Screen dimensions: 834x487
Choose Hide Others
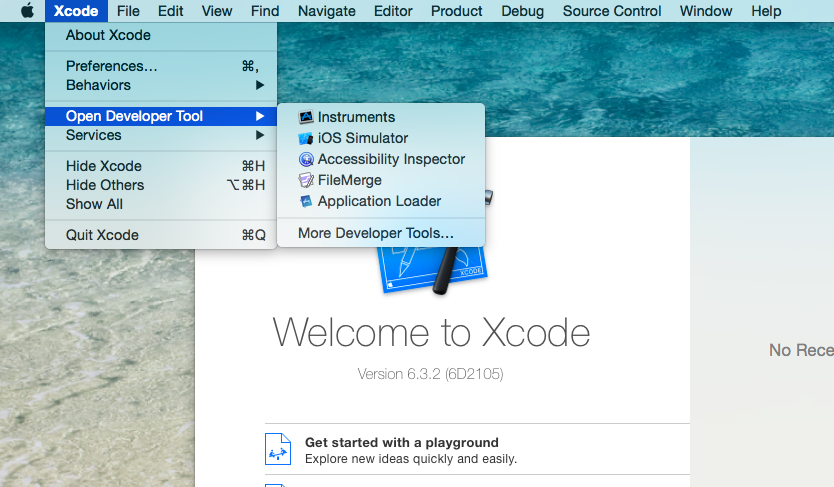161,185
